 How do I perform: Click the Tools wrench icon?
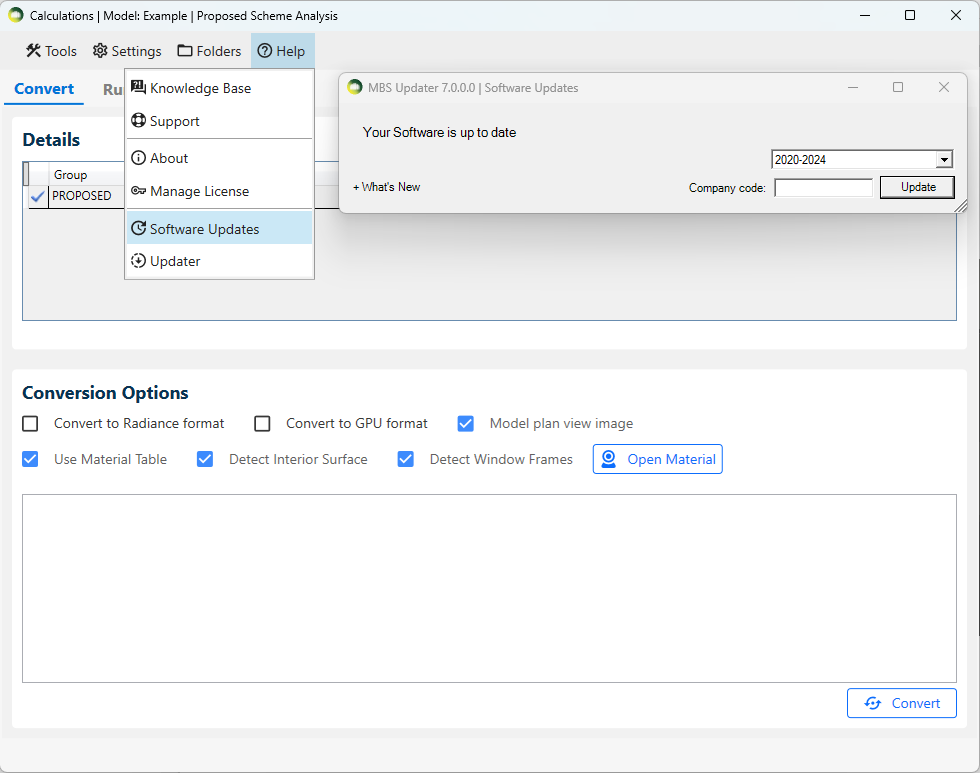[x=33, y=51]
